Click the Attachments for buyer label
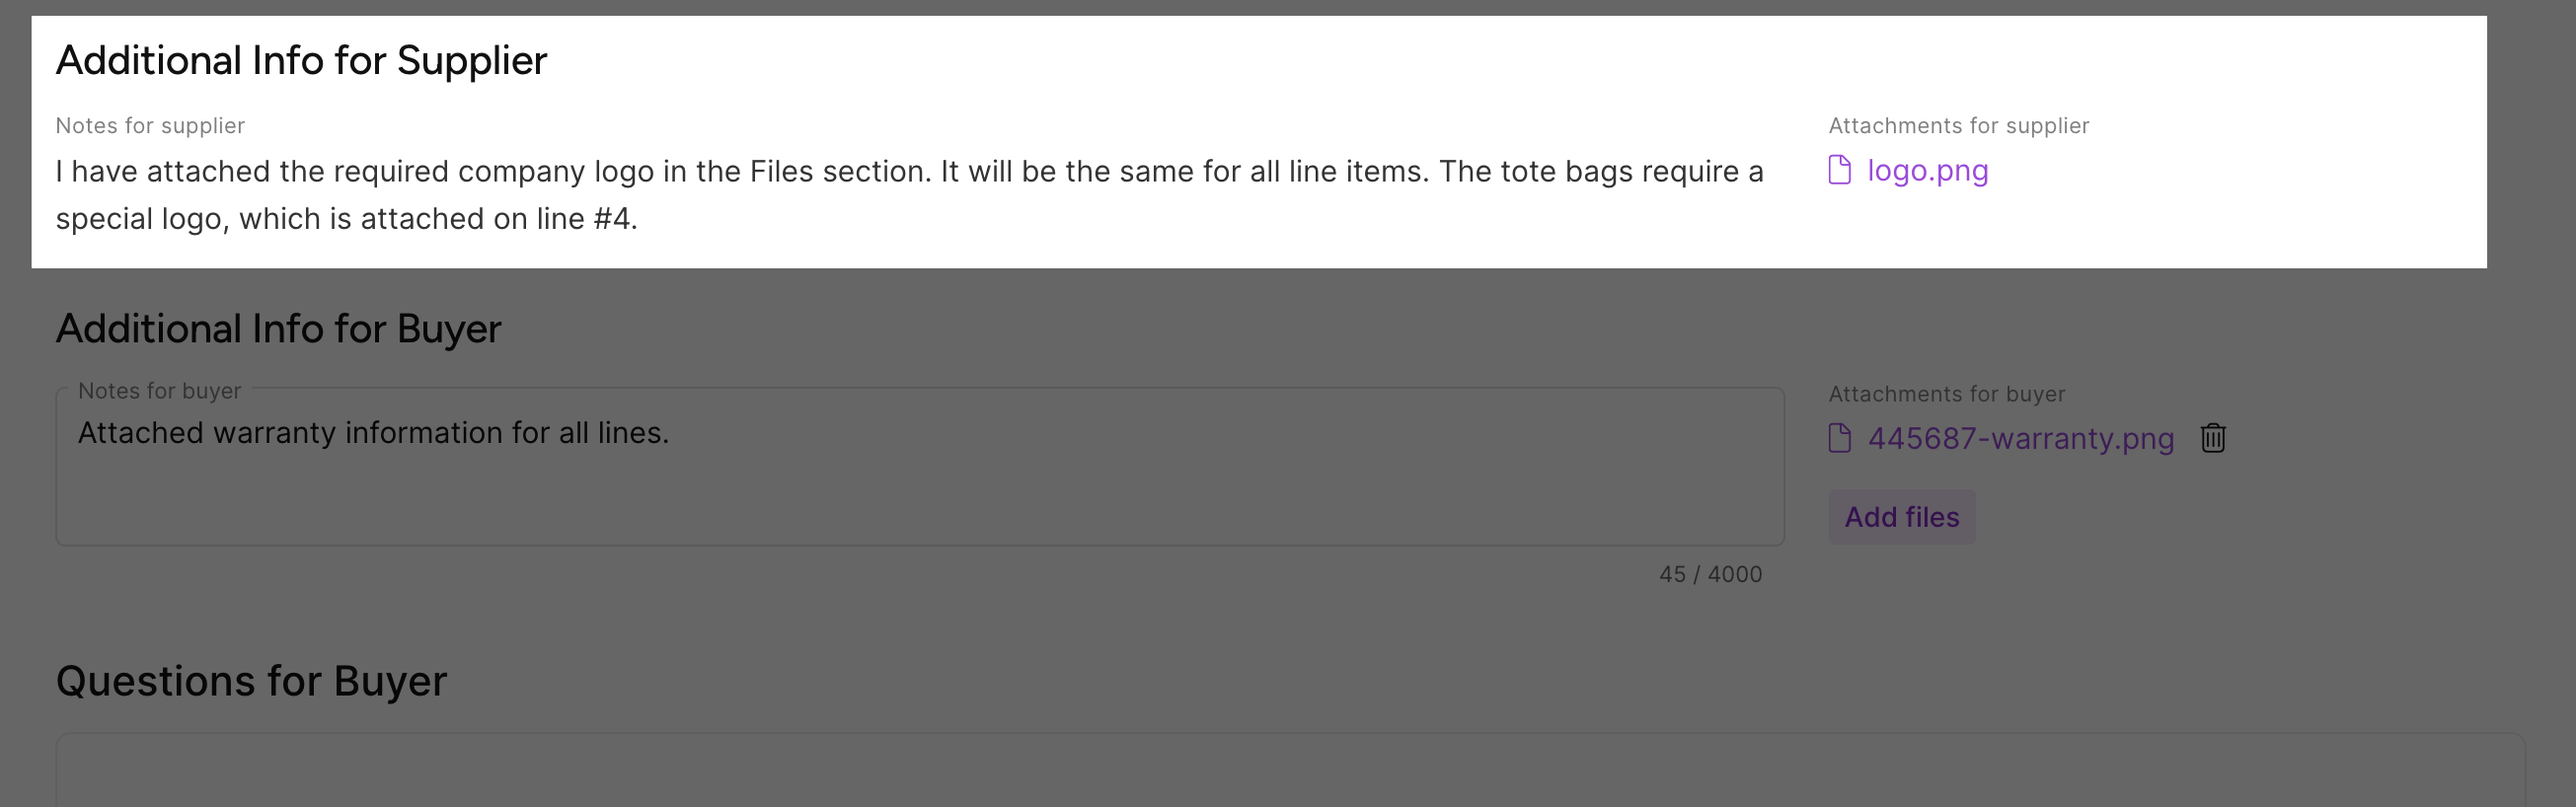This screenshot has height=807, width=2576. tap(1946, 394)
